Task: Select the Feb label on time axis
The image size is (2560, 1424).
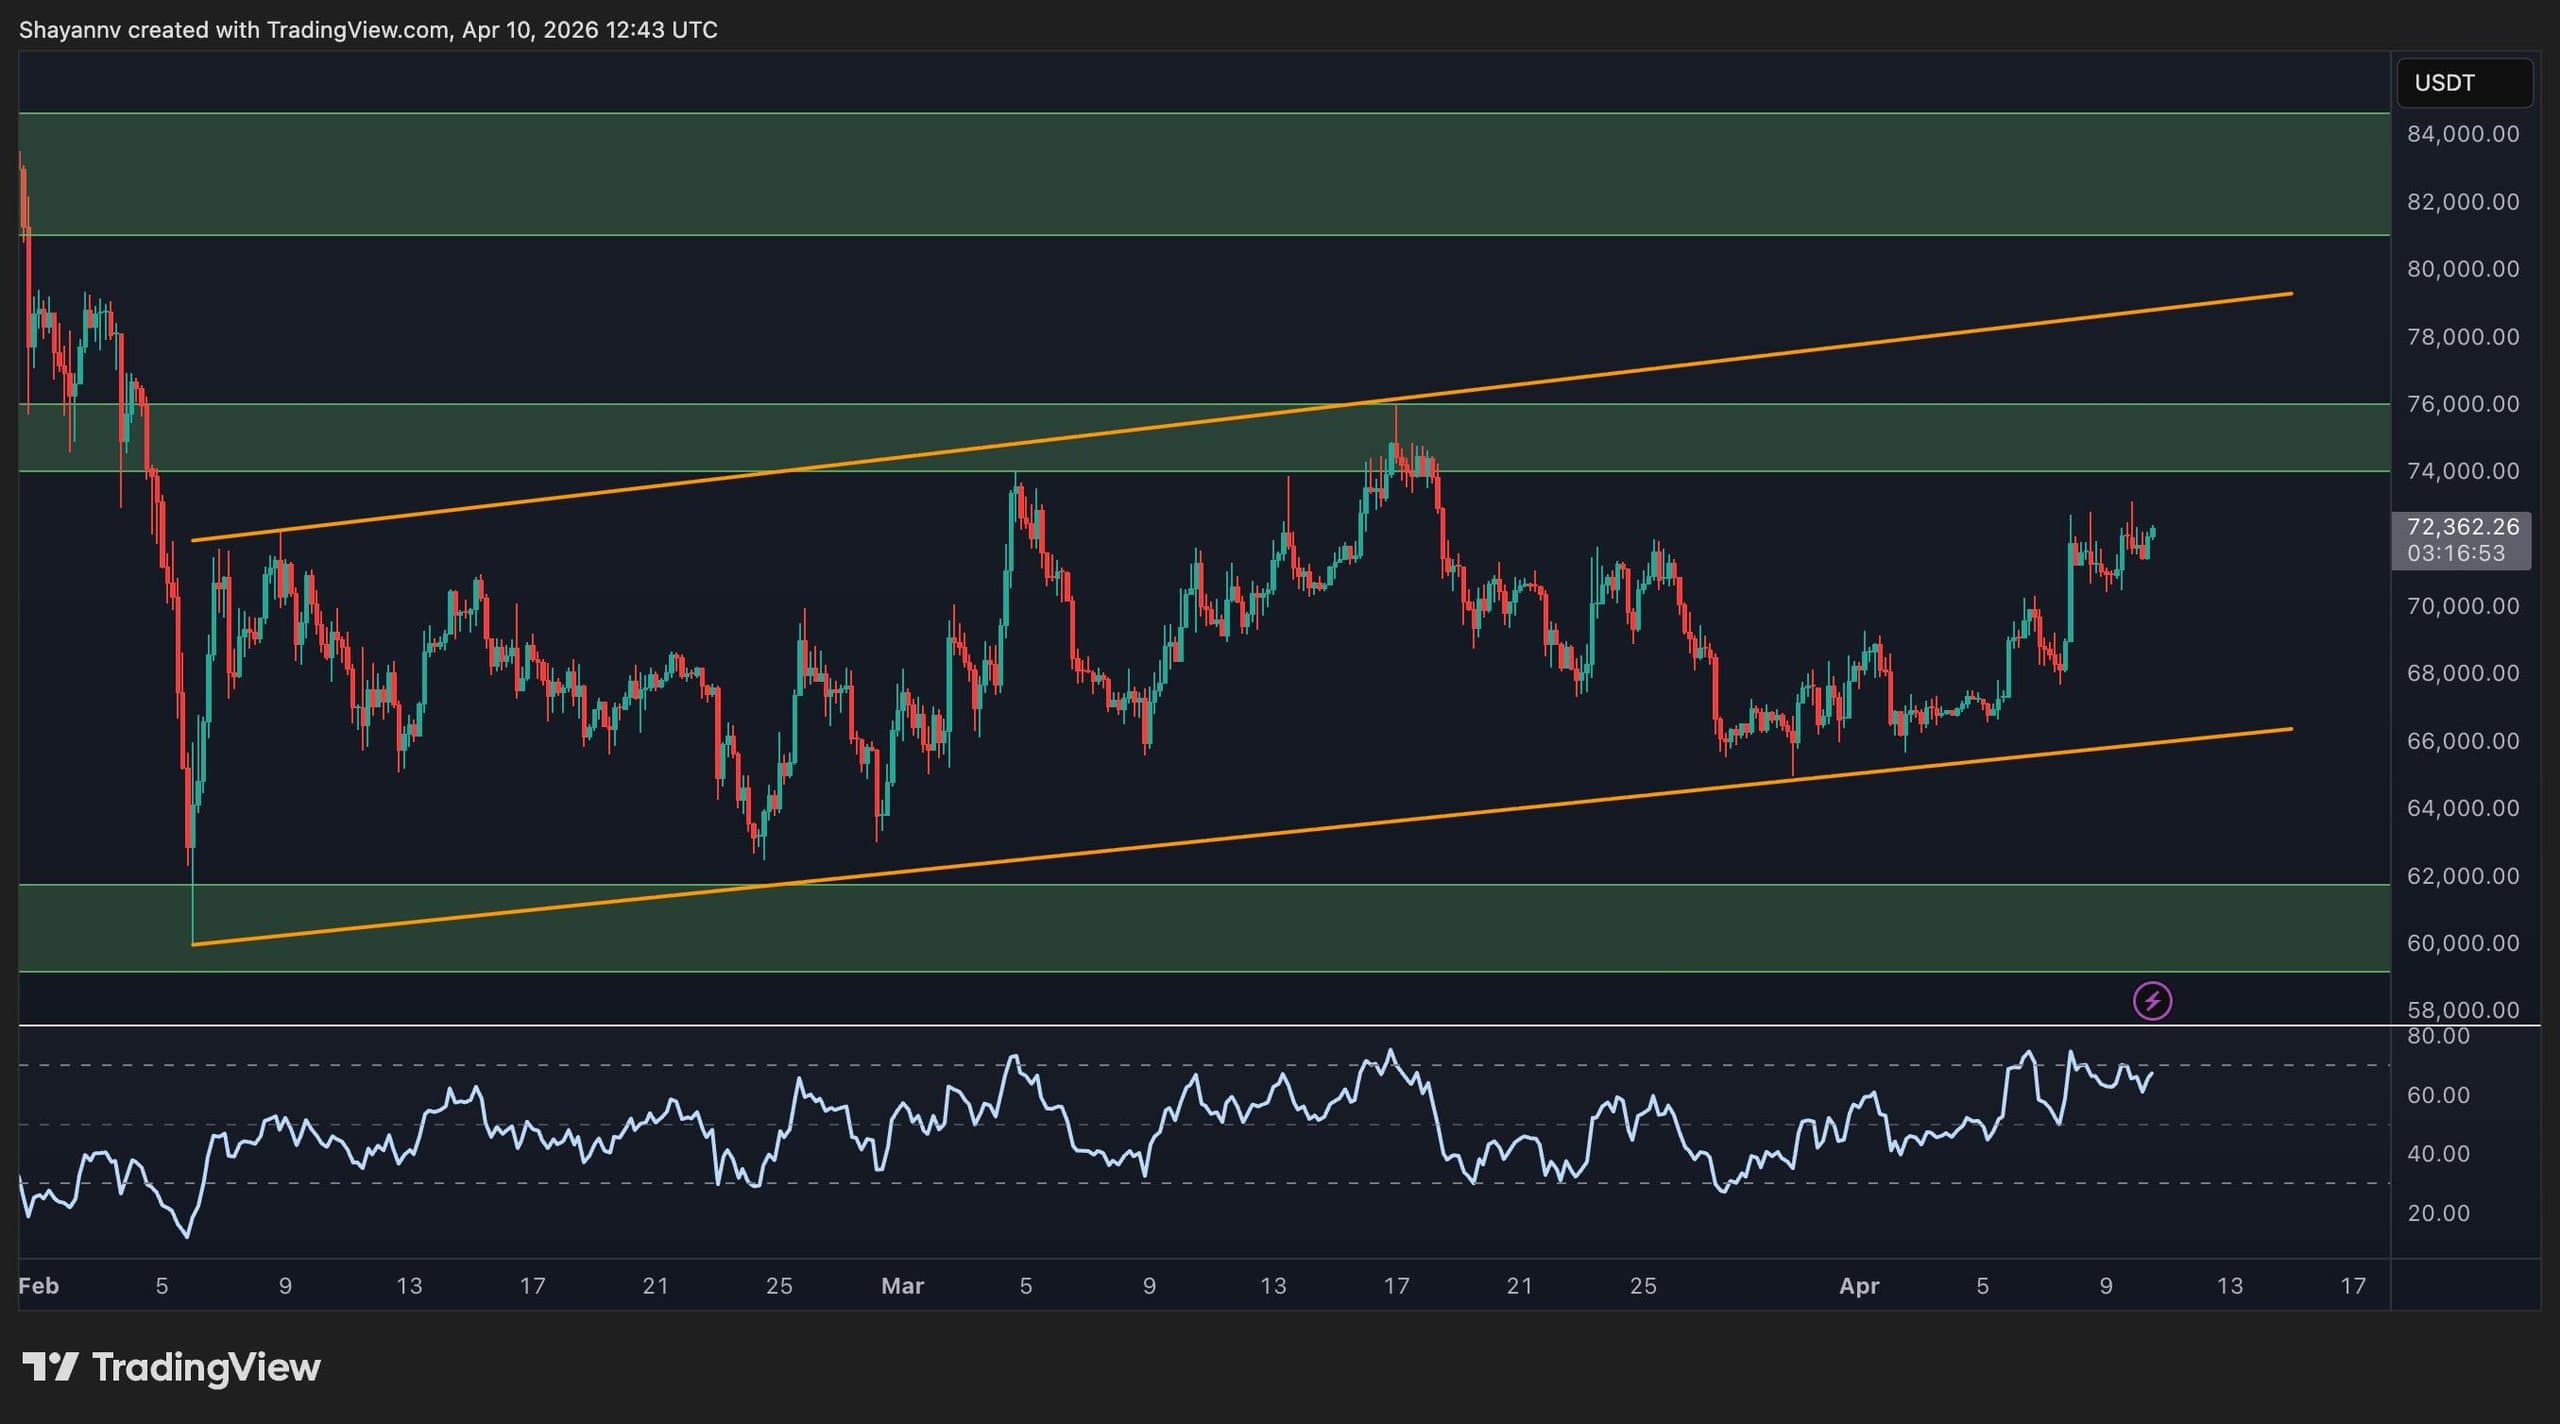Action: [39, 1286]
